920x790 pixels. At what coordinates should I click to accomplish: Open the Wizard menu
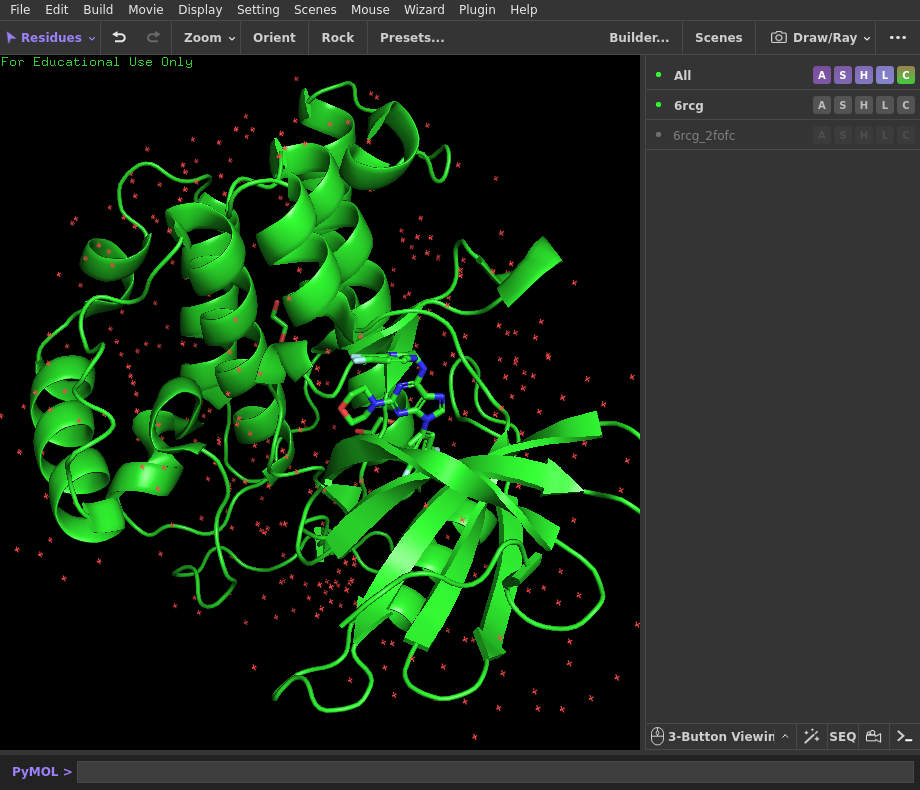424,9
